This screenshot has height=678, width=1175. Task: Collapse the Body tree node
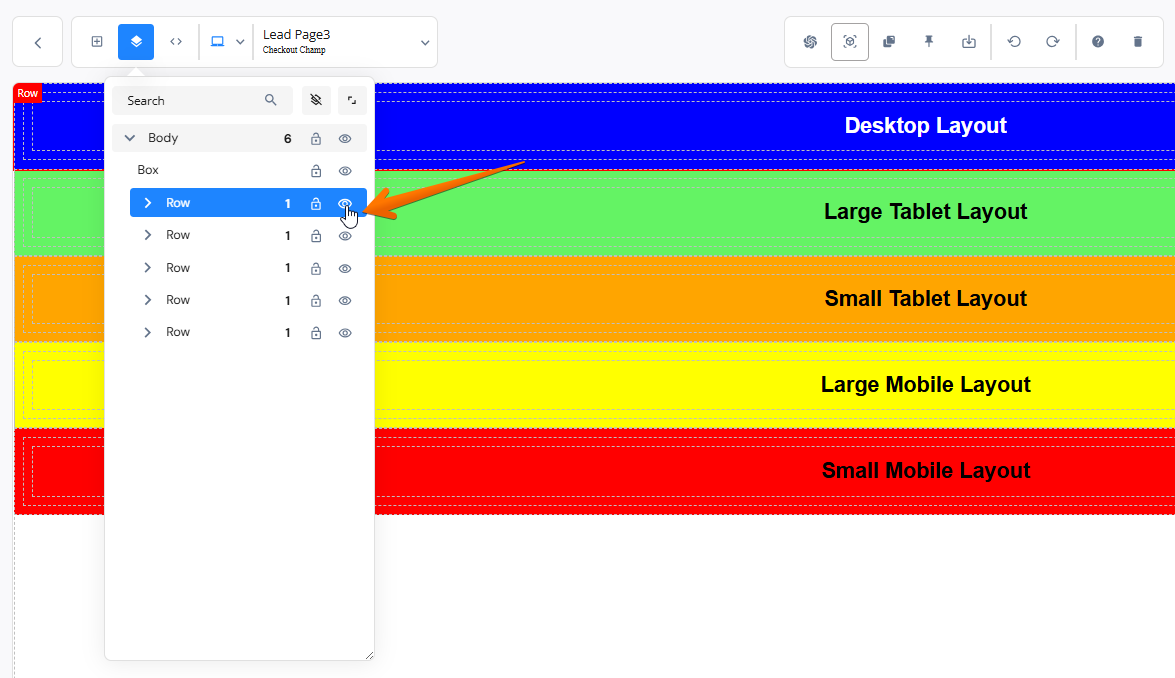129,139
